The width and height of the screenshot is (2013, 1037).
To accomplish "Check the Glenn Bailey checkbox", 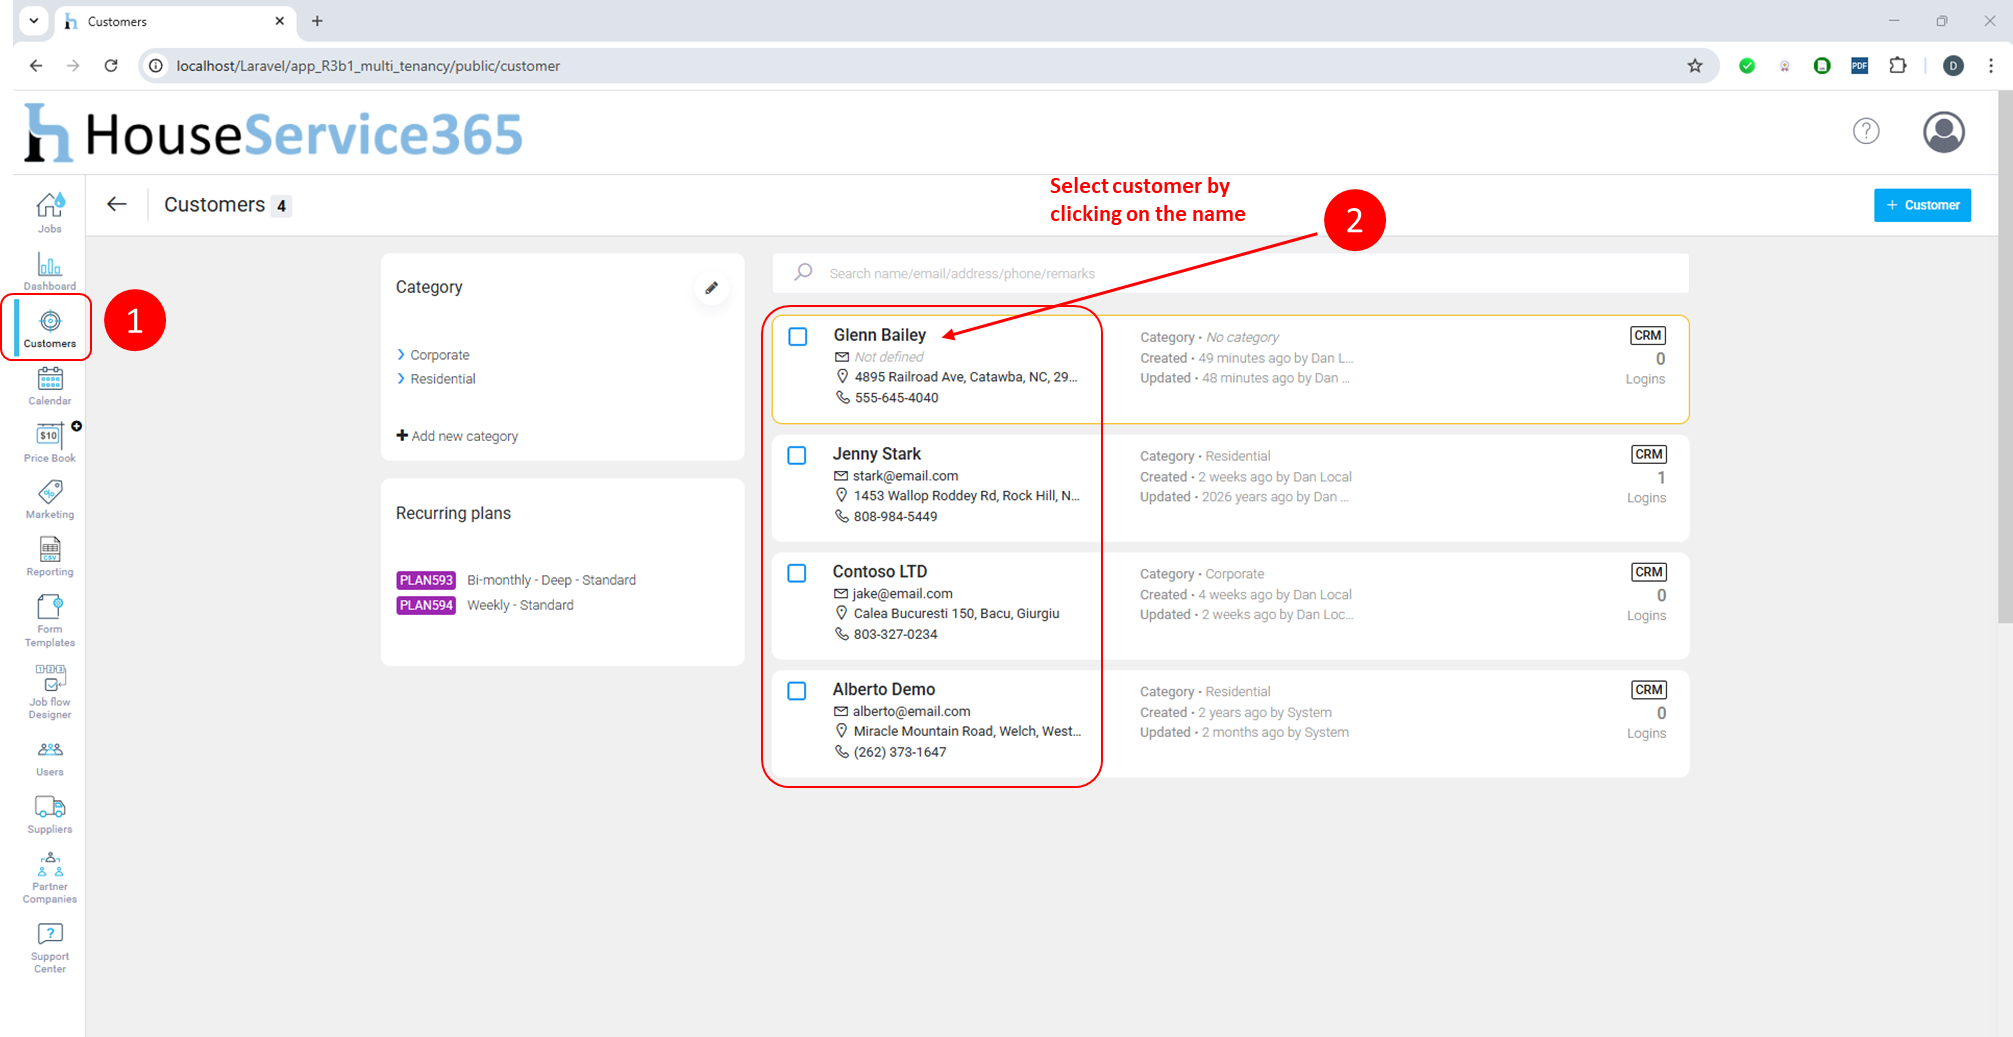I will [798, 337].
